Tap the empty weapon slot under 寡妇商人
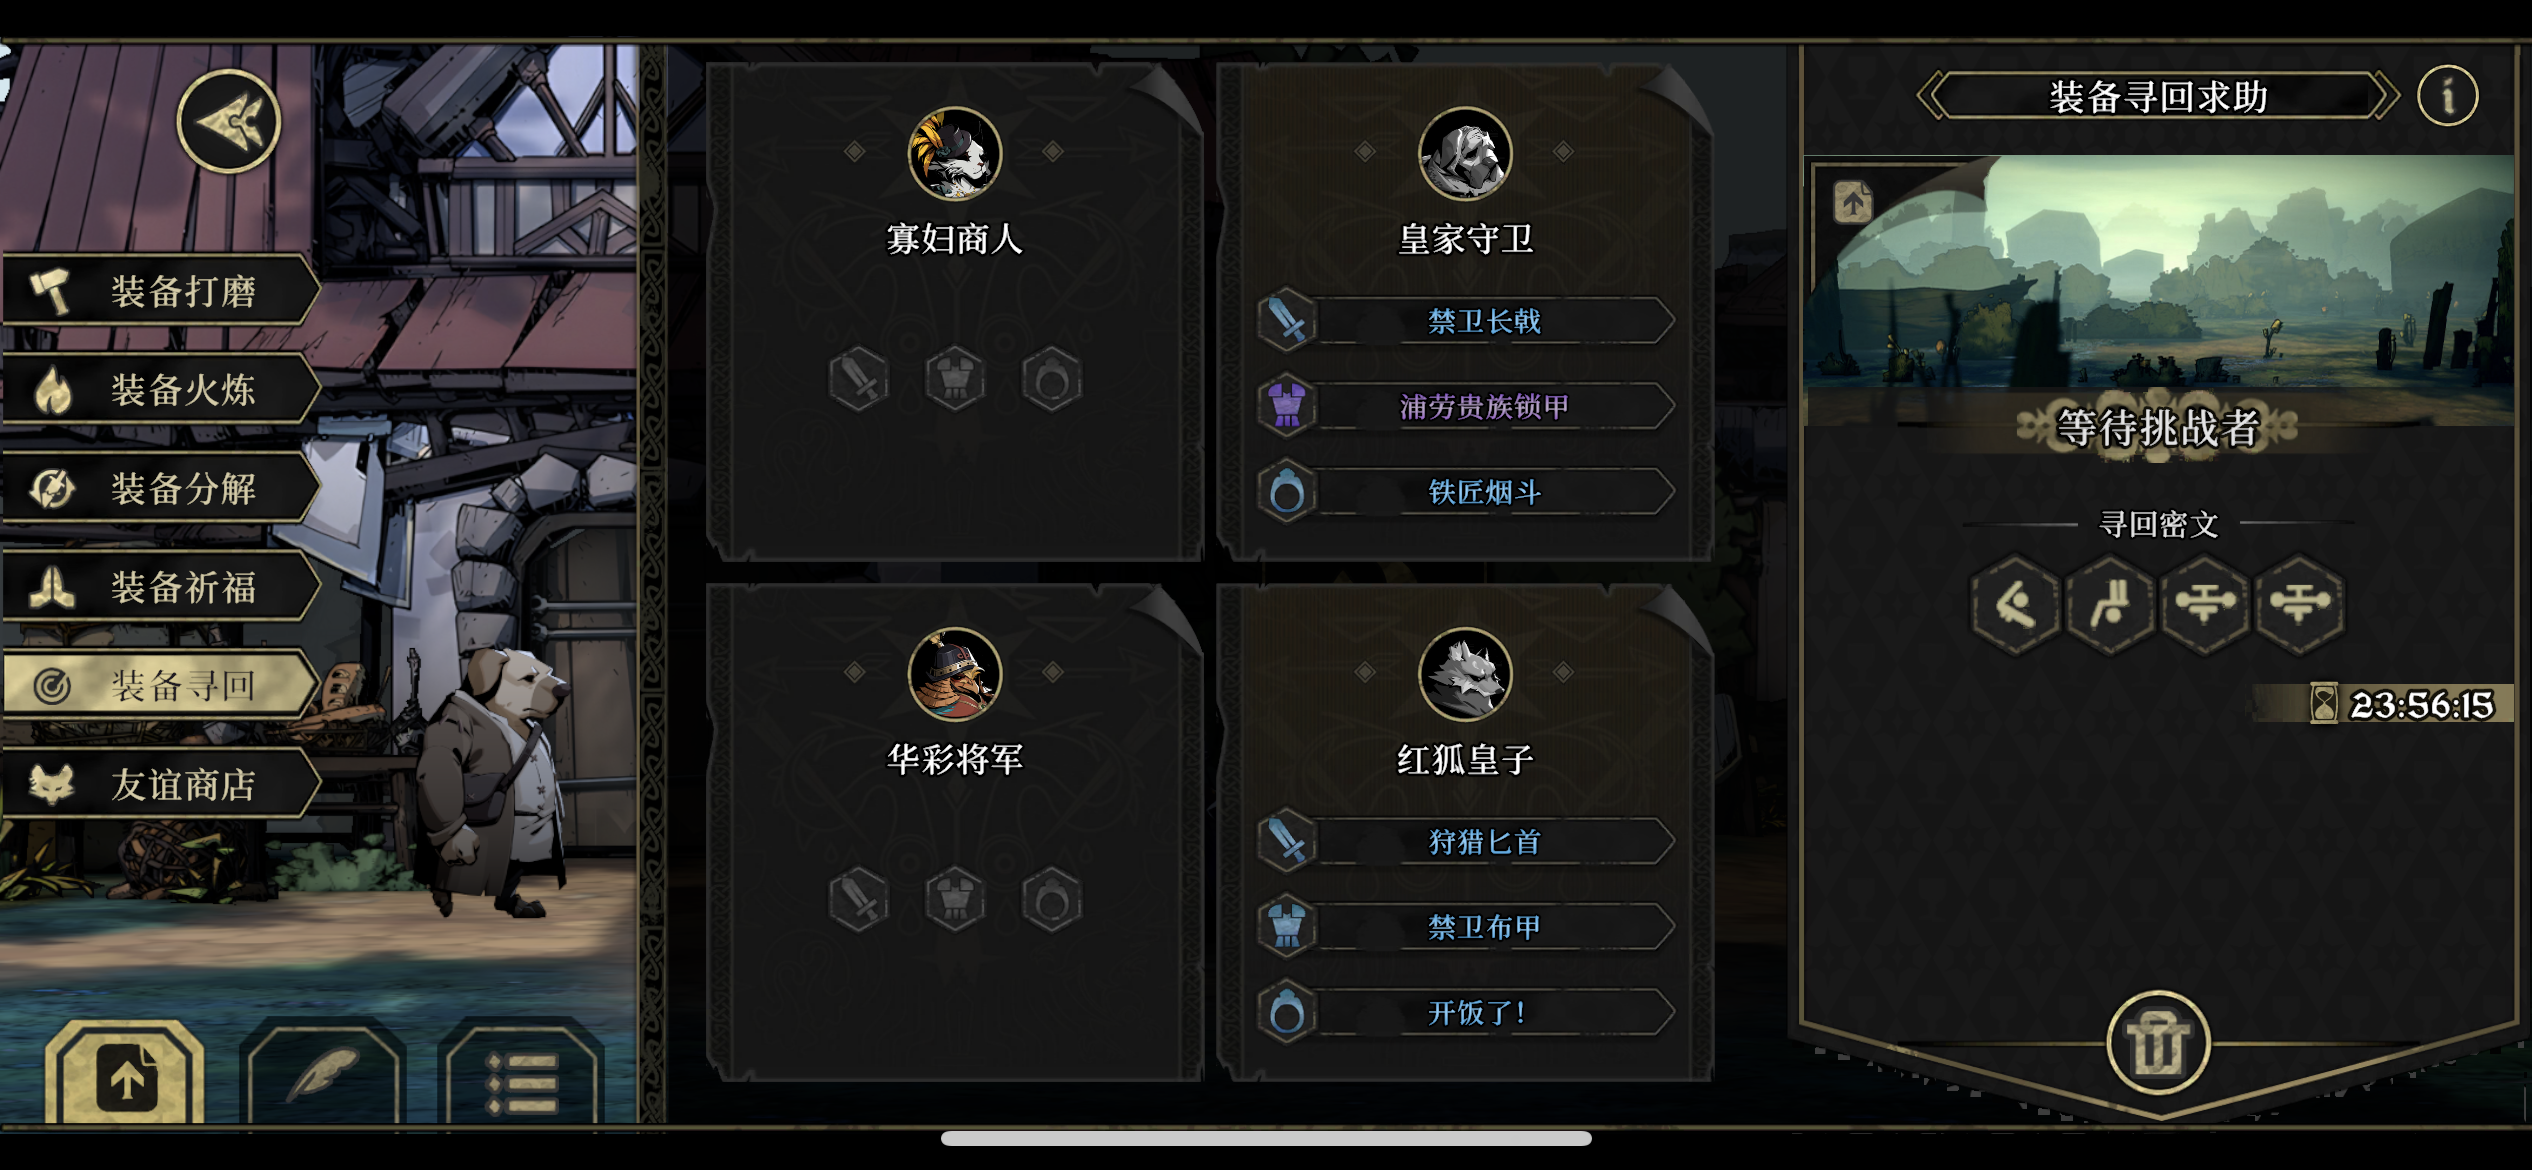 tap(859, 380)
